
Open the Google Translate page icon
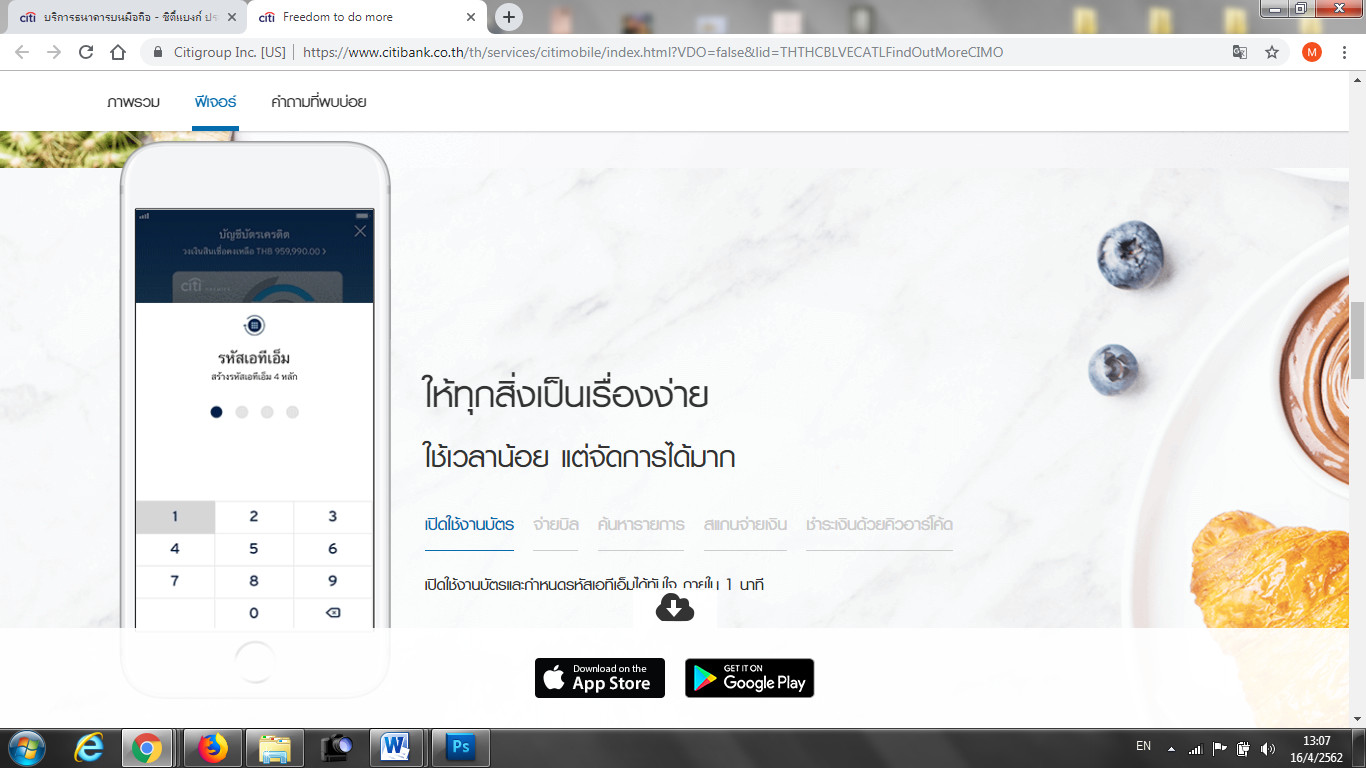[x=1240, y=52]
